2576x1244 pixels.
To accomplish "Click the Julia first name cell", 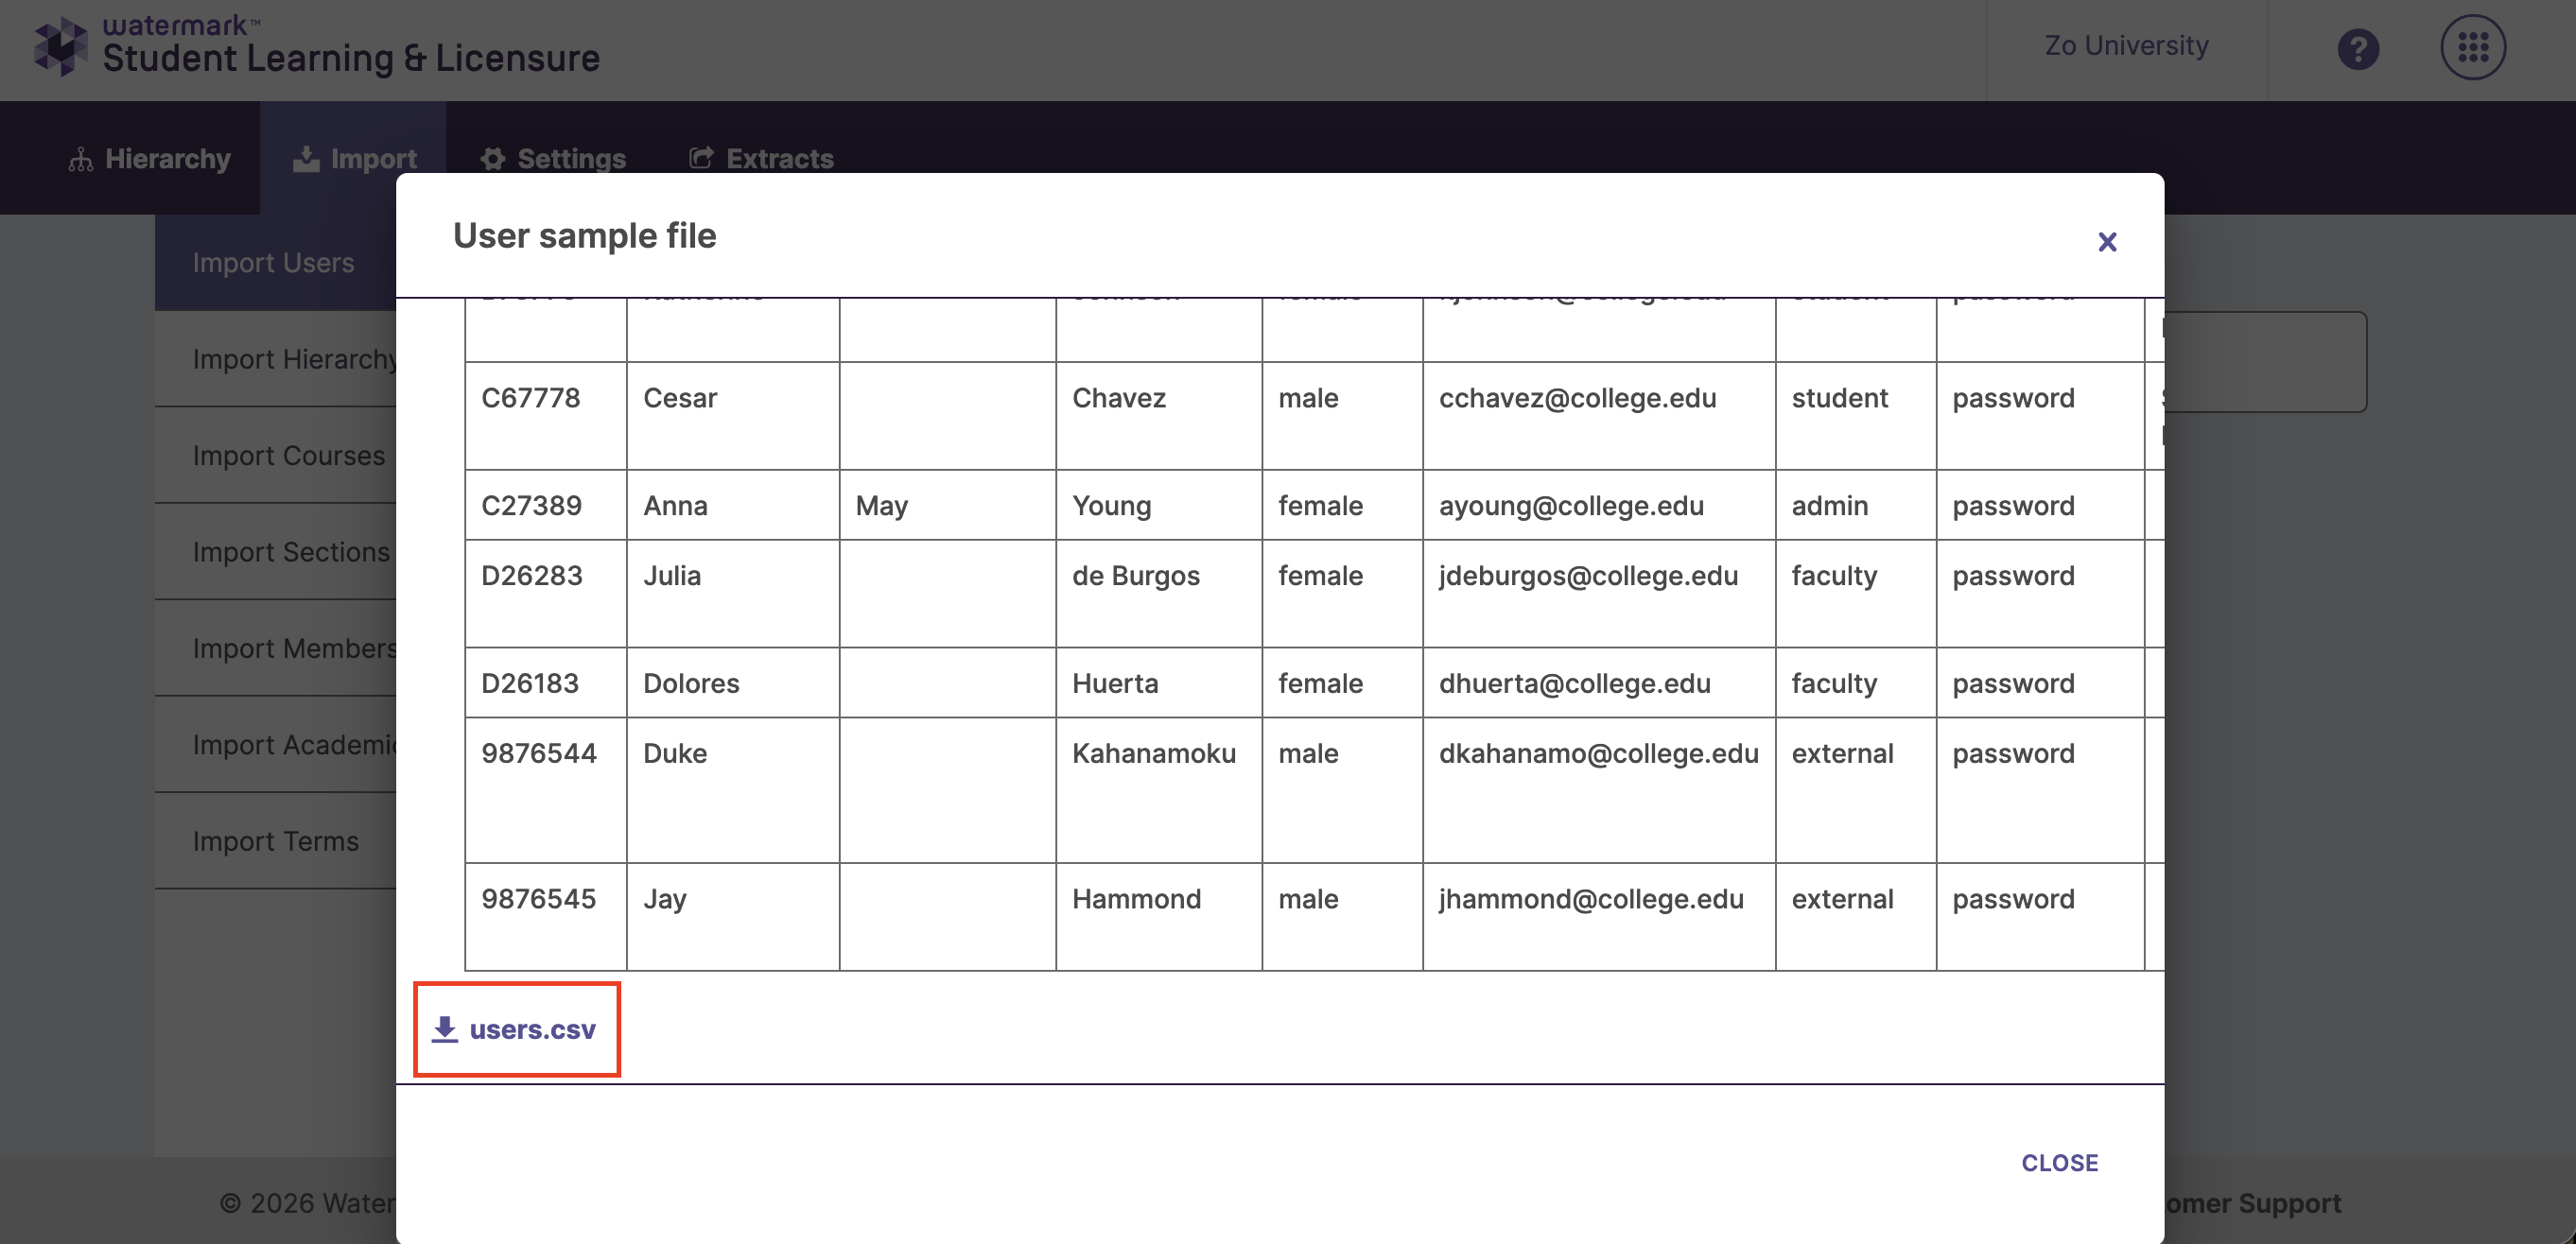I will coord(733,594).
